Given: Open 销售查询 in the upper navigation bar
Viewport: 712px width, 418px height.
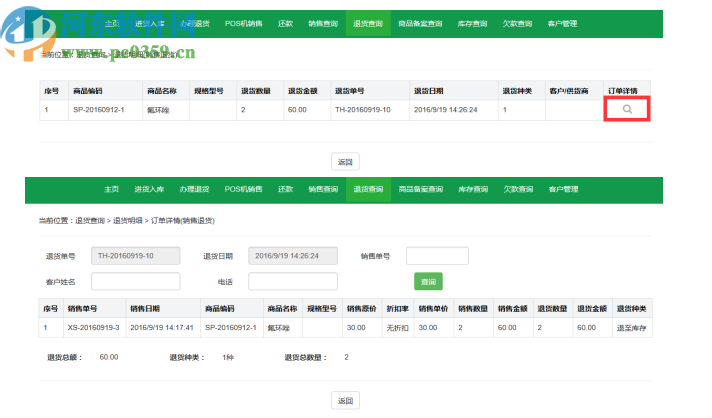Looking at the screenshot, I should coord(323,24).
